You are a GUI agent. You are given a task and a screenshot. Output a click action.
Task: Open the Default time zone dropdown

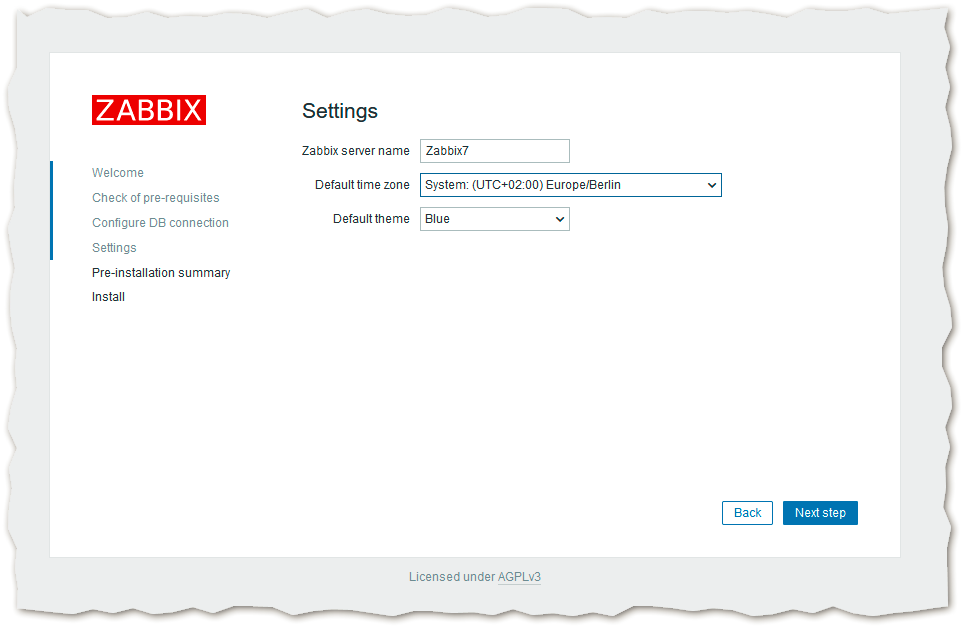pyautogui.click(x=560, y=185)
